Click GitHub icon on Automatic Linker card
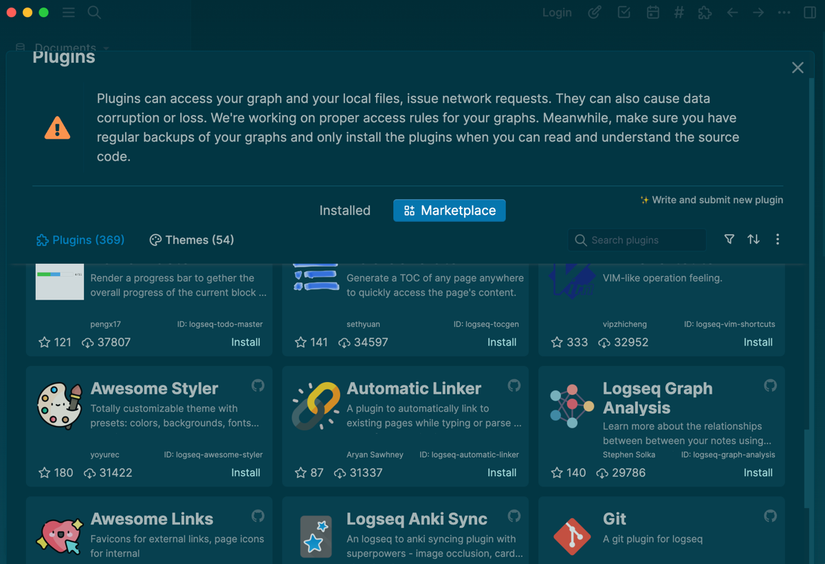 (514, 386)
